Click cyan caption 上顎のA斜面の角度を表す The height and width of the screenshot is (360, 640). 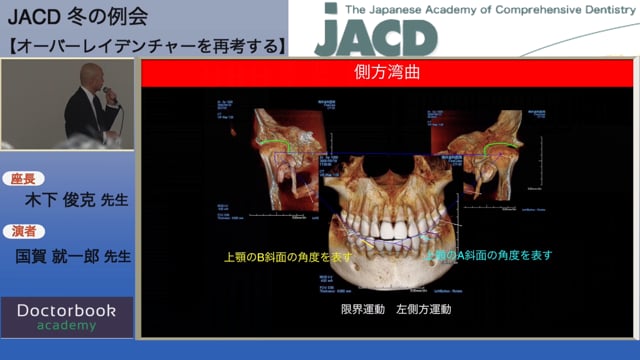point(489,256)
